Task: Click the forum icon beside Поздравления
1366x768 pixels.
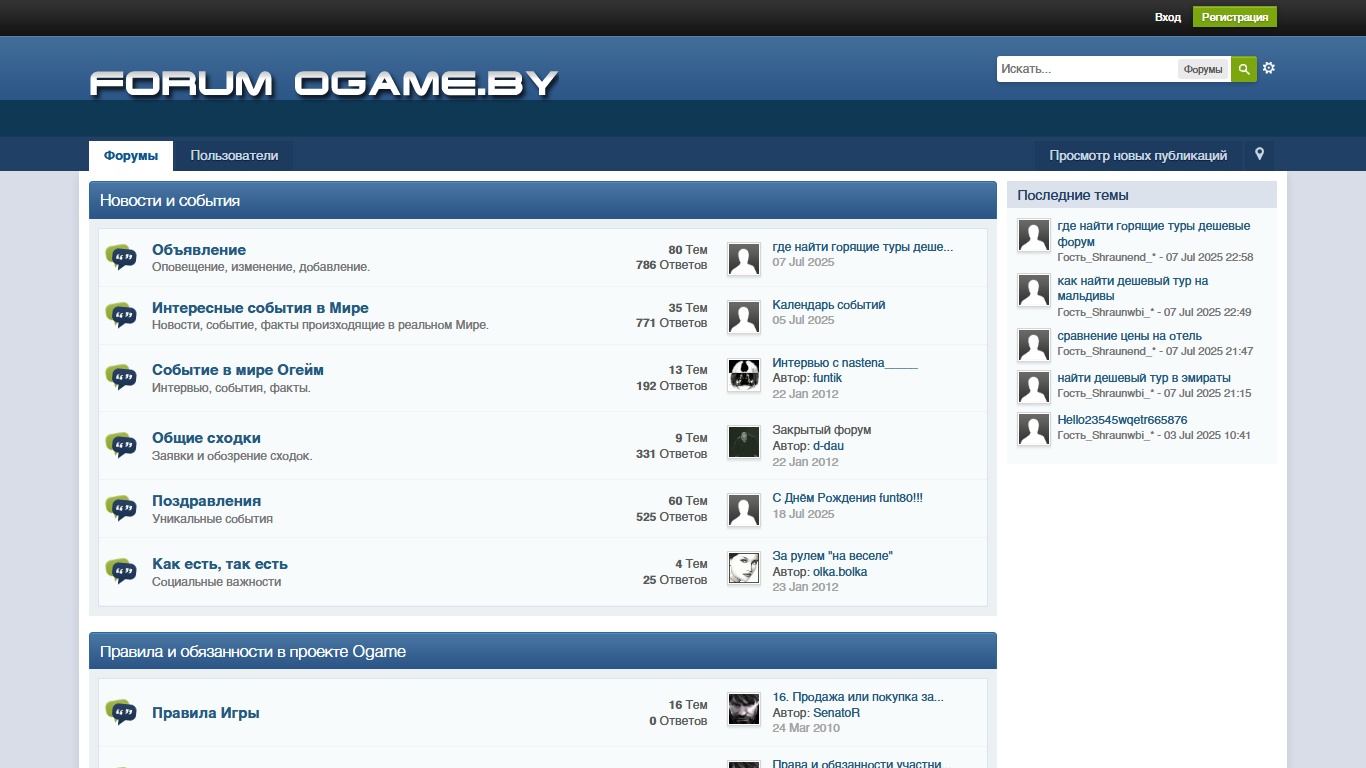Action: click(121, 509)
